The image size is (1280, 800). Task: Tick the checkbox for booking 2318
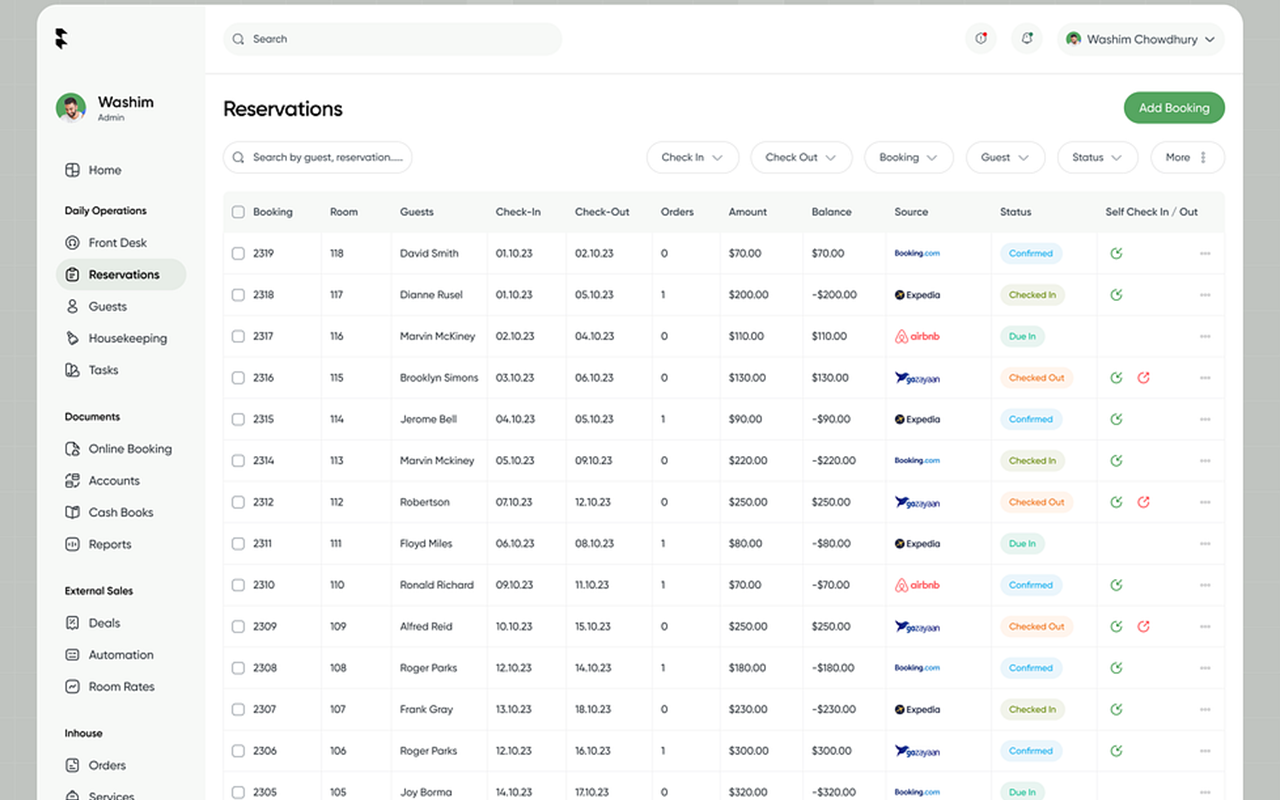tap(238, 295)
